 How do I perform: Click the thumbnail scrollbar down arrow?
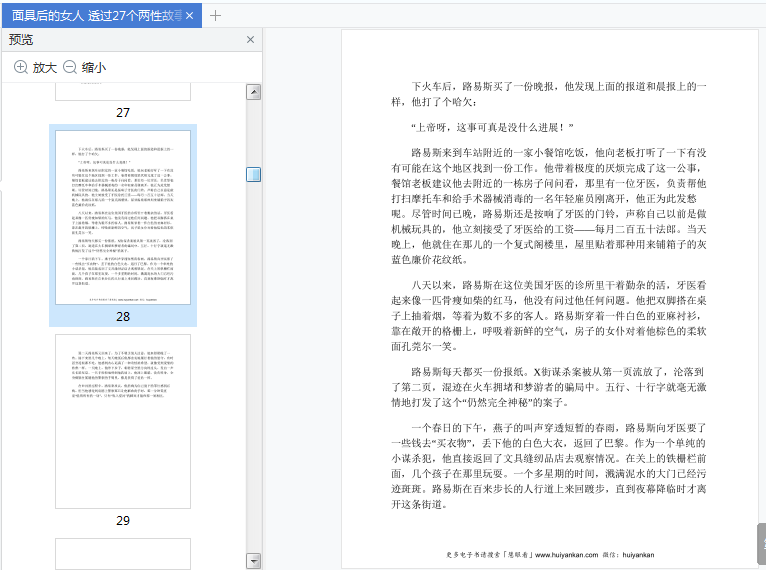pyautogui.click(x=253, y=561)
